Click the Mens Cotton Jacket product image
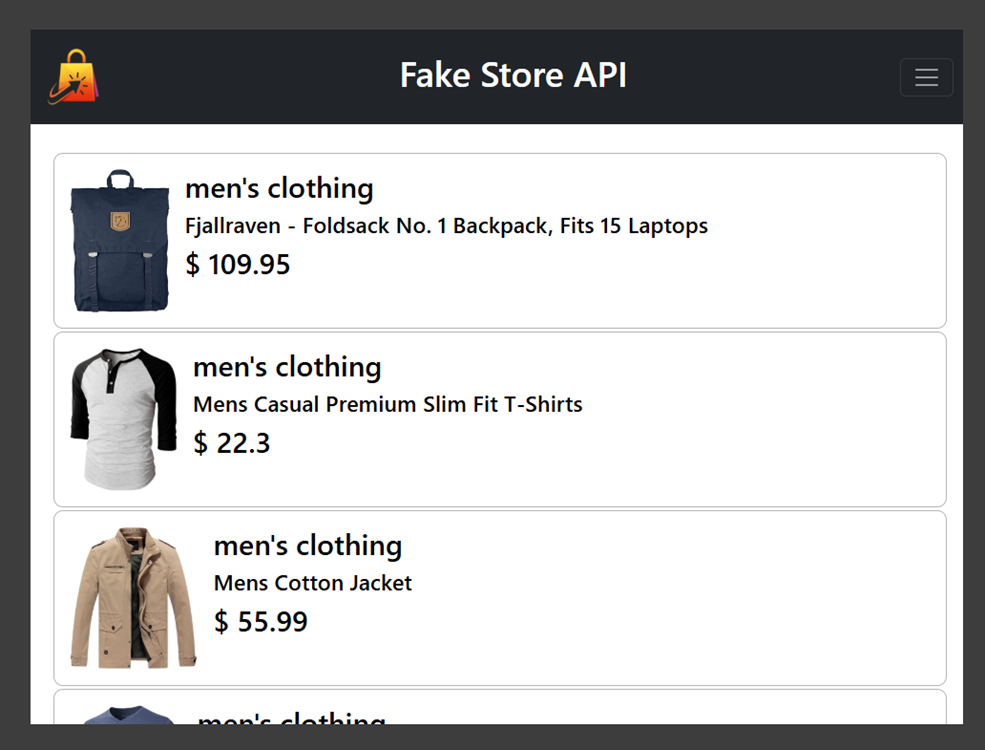Image resolution: width=985 pixels, height=750 pixels. point(131,597)
